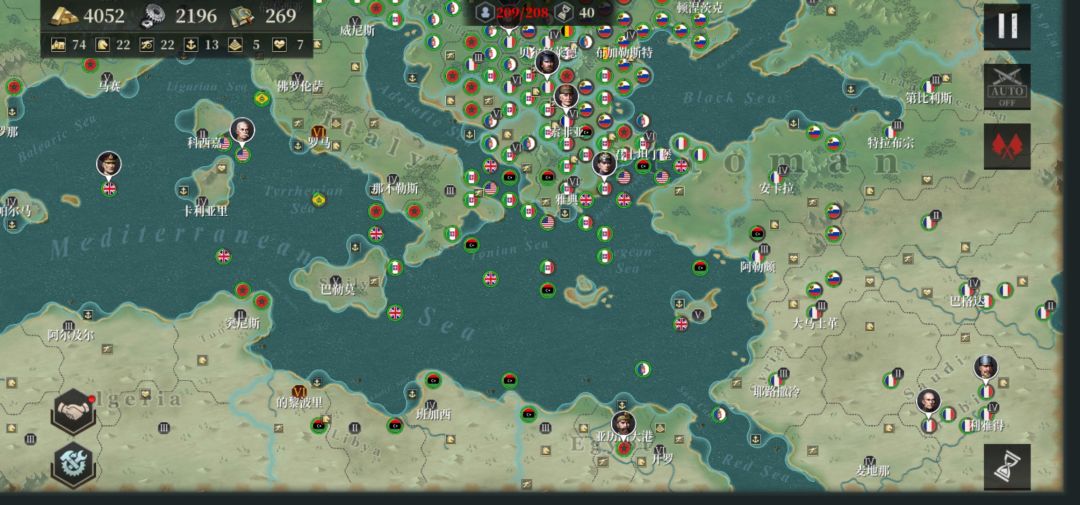The image size is (1080, 505).
Task: Open the red flags surrender icon
Action: [x=1007, y=146]
